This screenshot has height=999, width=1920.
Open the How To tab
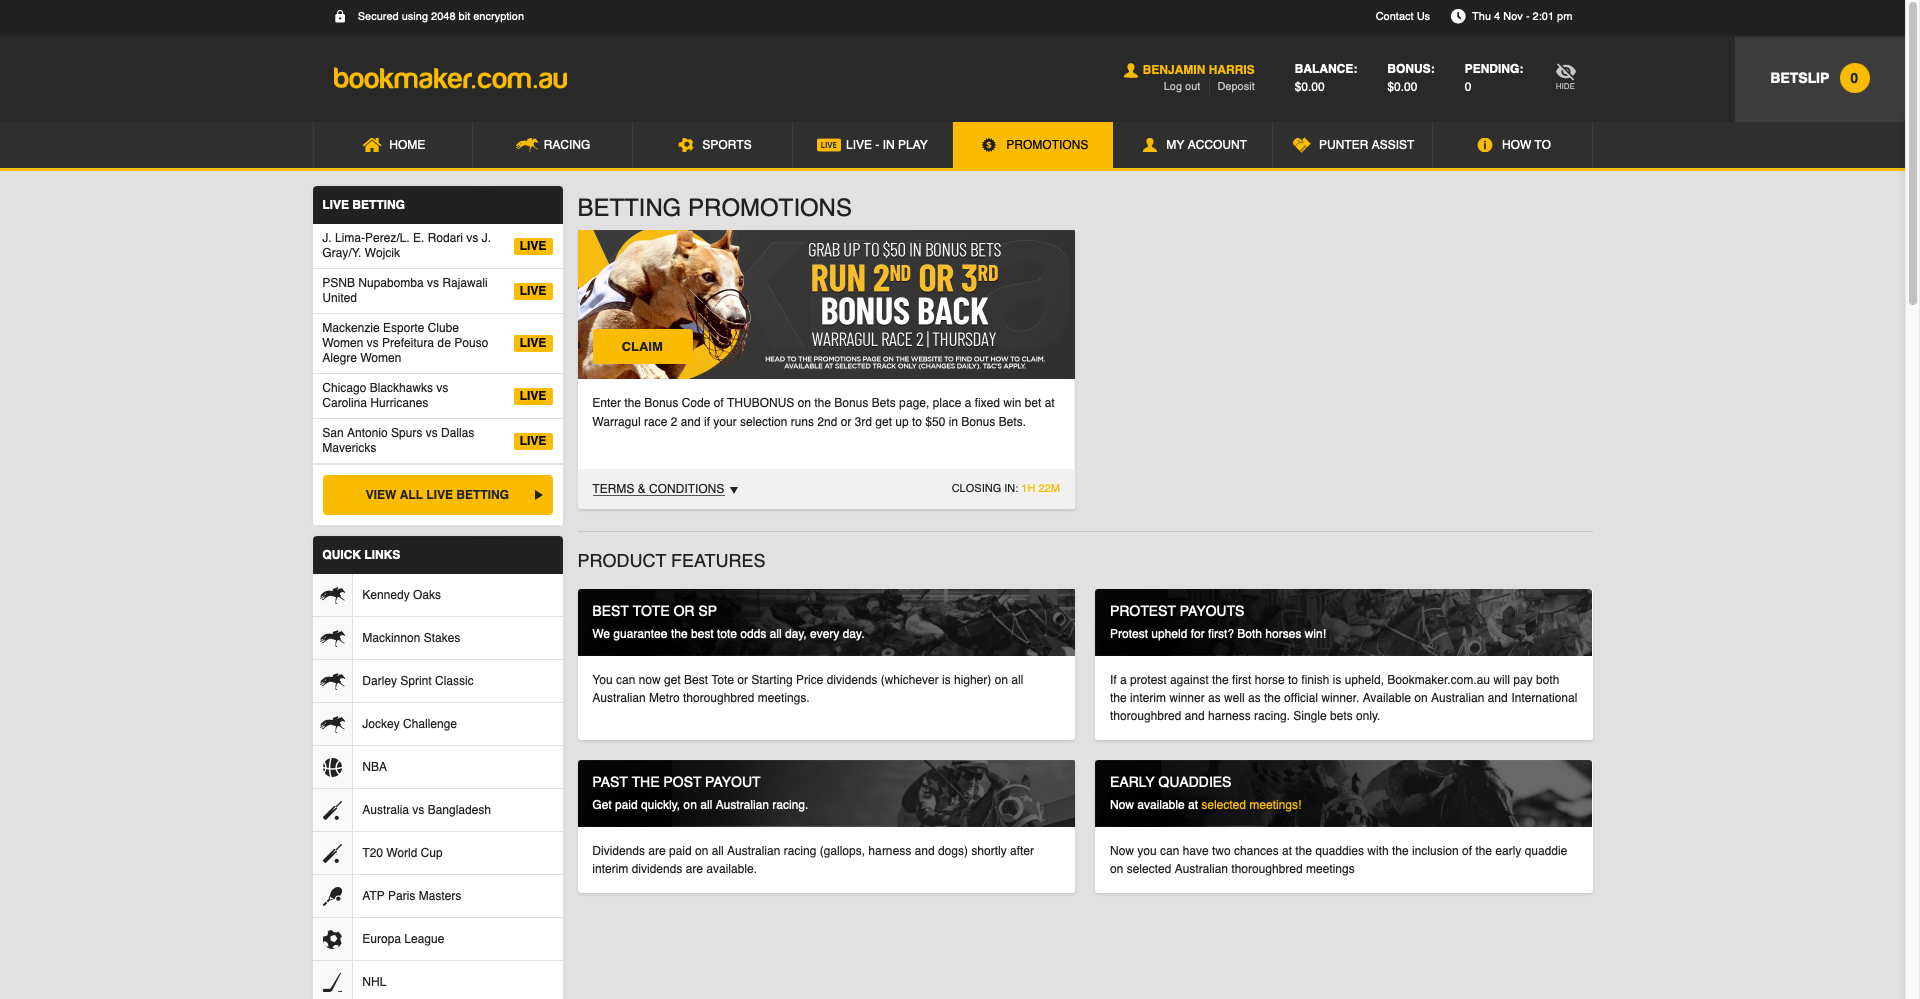click(1513, 145)
